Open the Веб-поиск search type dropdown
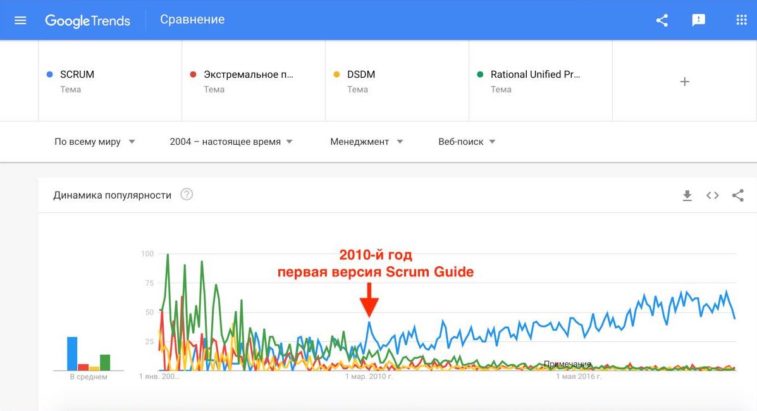 [467, 142]
